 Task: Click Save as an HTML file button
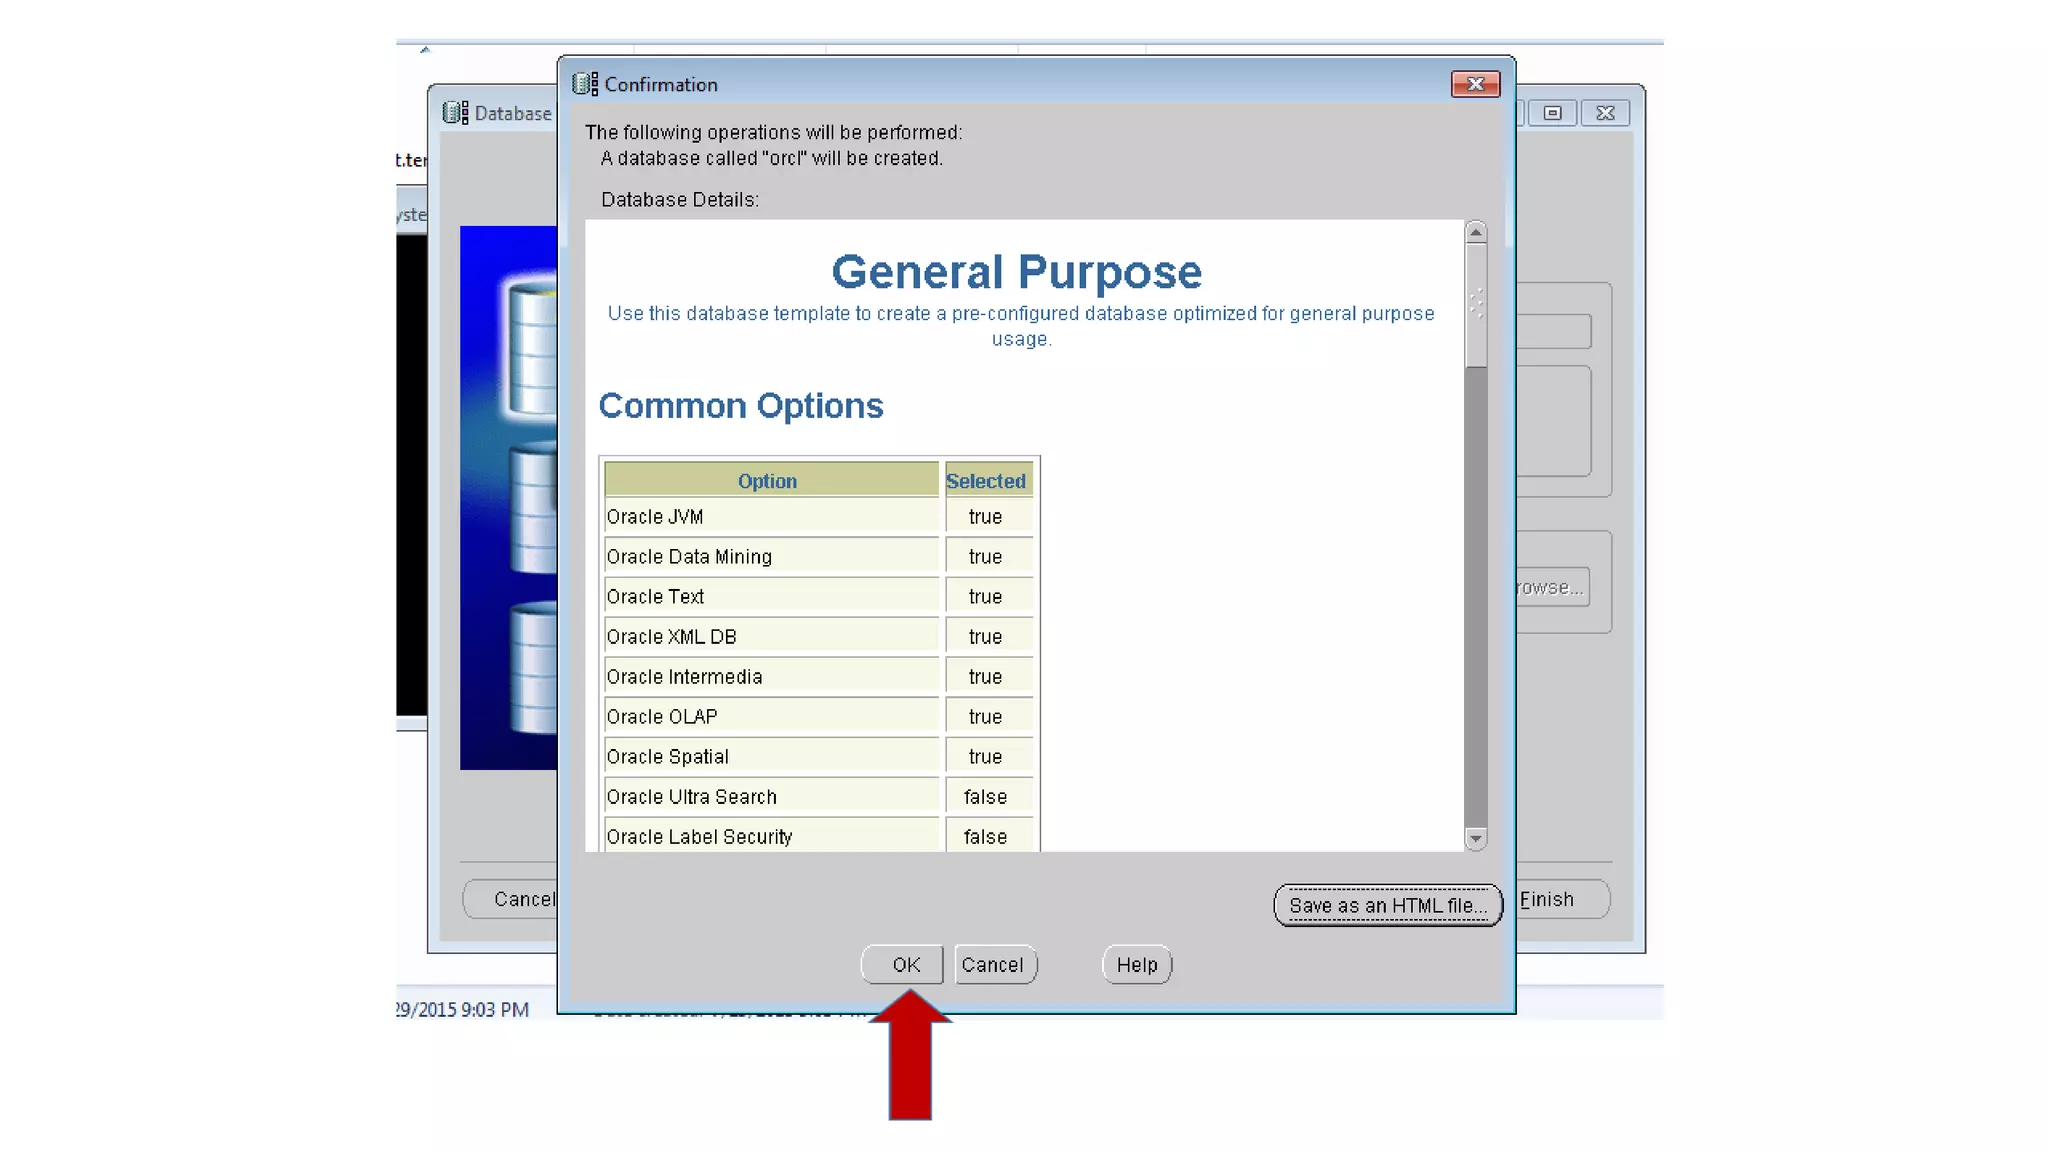1387,906
